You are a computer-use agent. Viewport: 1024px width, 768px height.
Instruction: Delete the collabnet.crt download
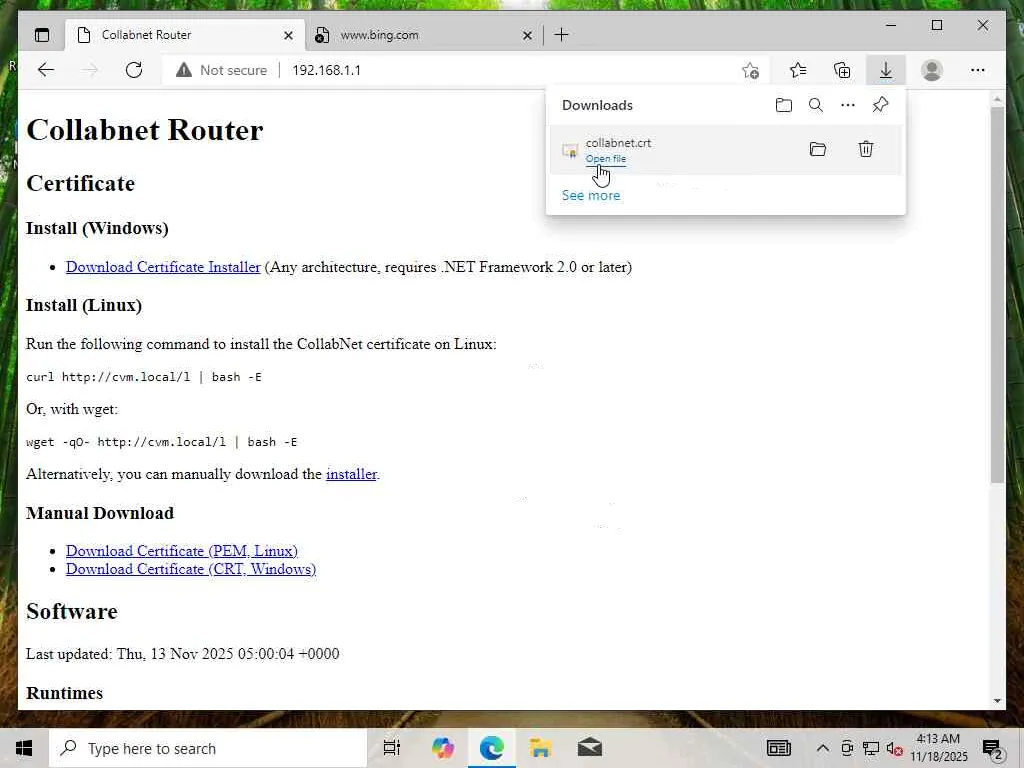[865, 150]
